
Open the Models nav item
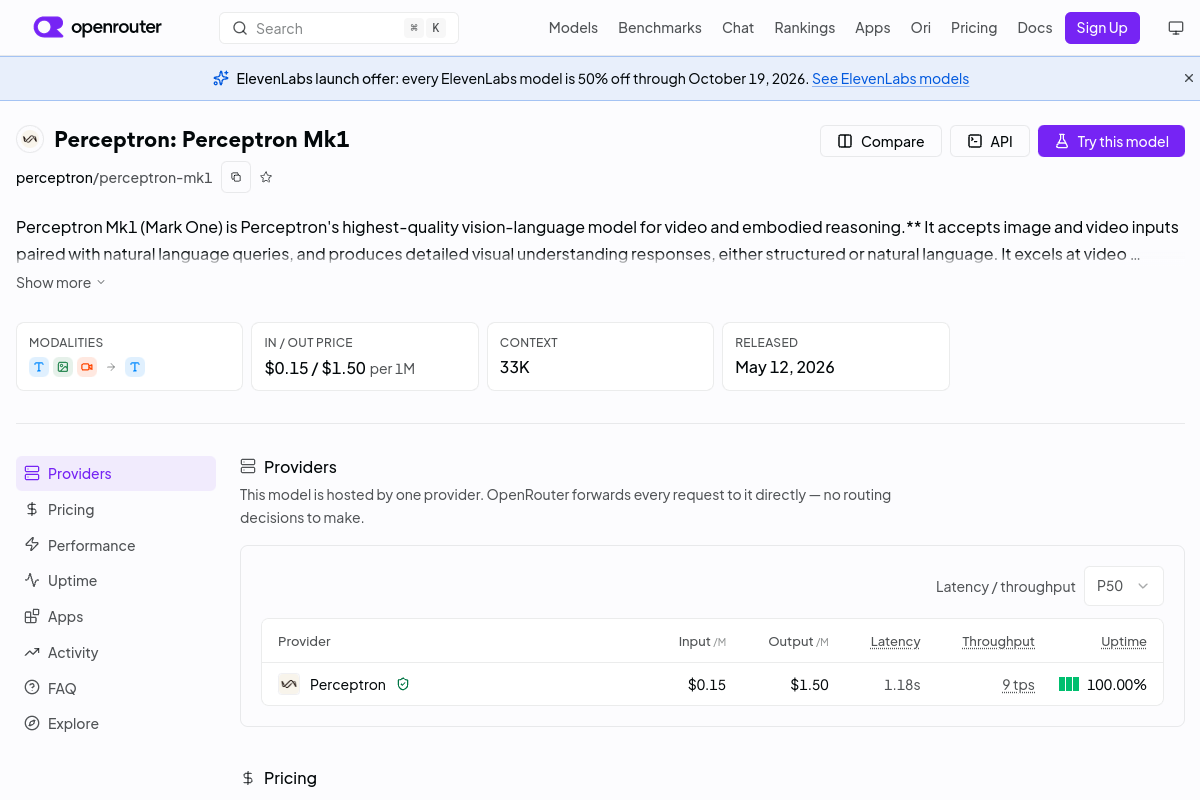[x=573, y=28]
